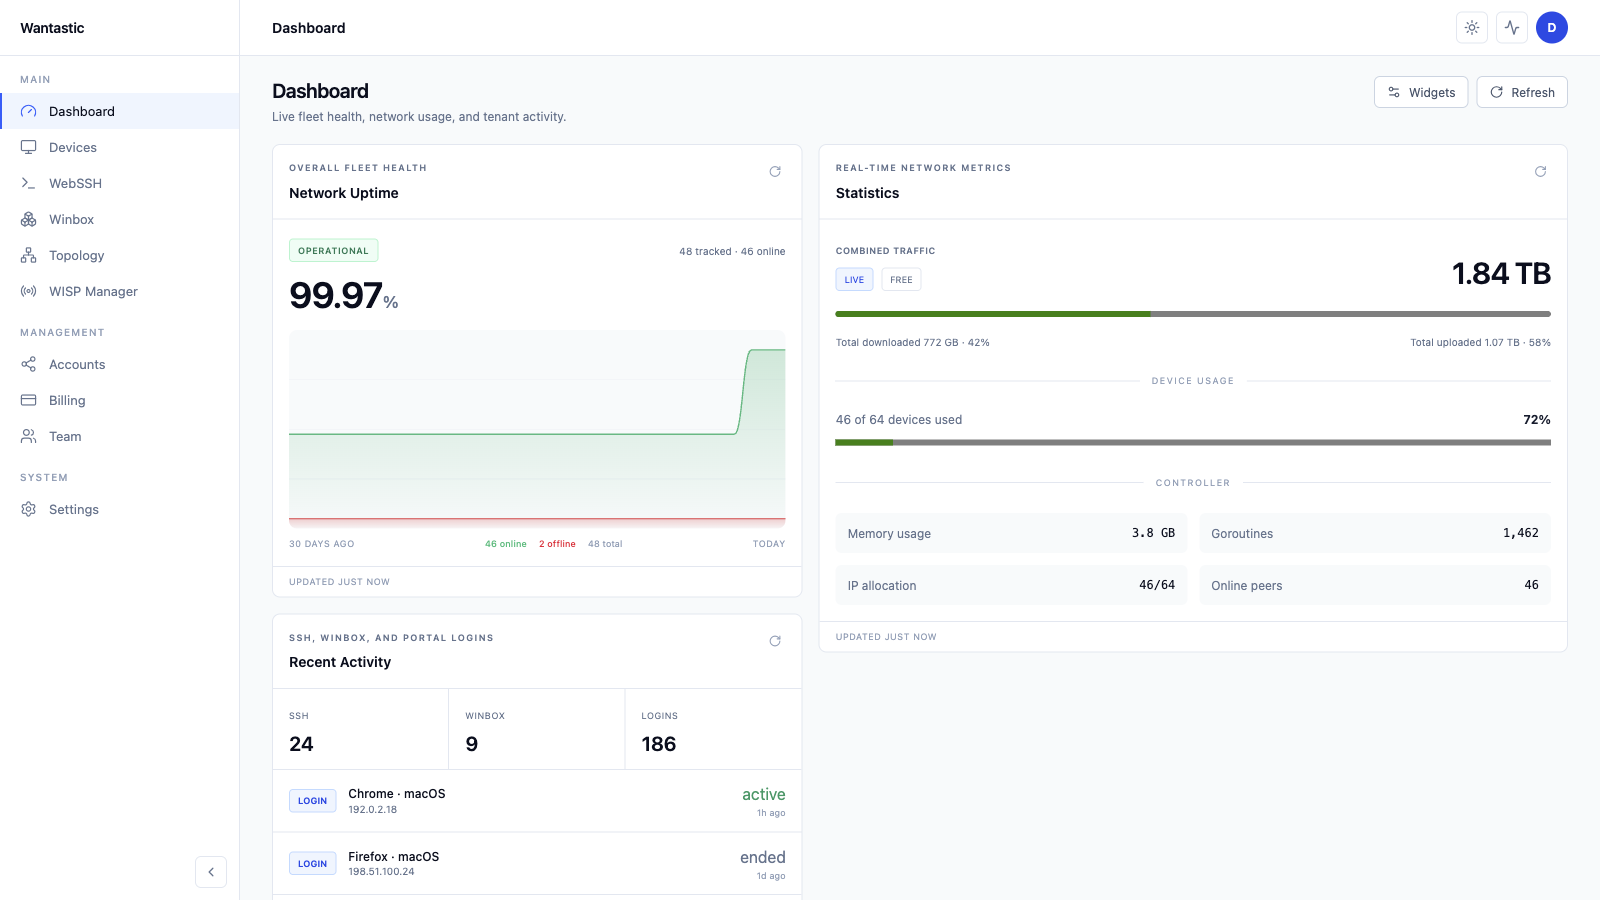
Task: Click the Topology network icon
Action: pos(28,255)
